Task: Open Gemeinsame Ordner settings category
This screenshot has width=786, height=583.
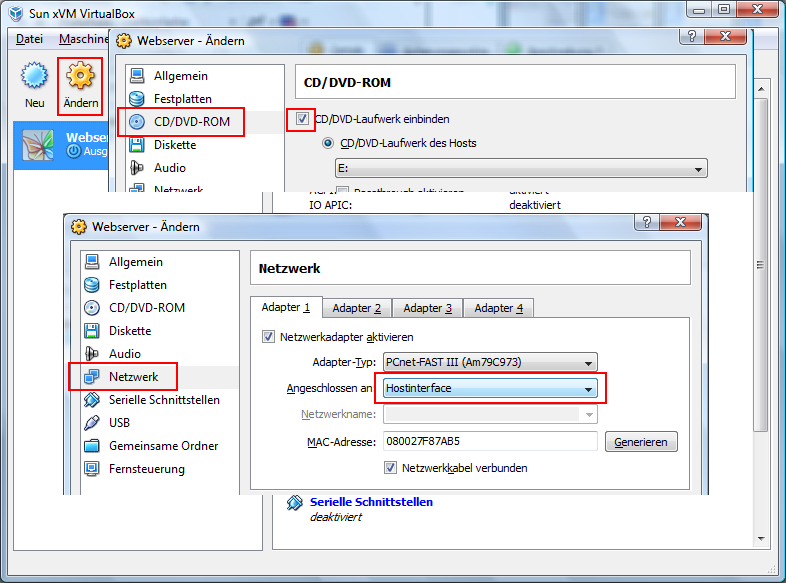Action: point(163,446)
